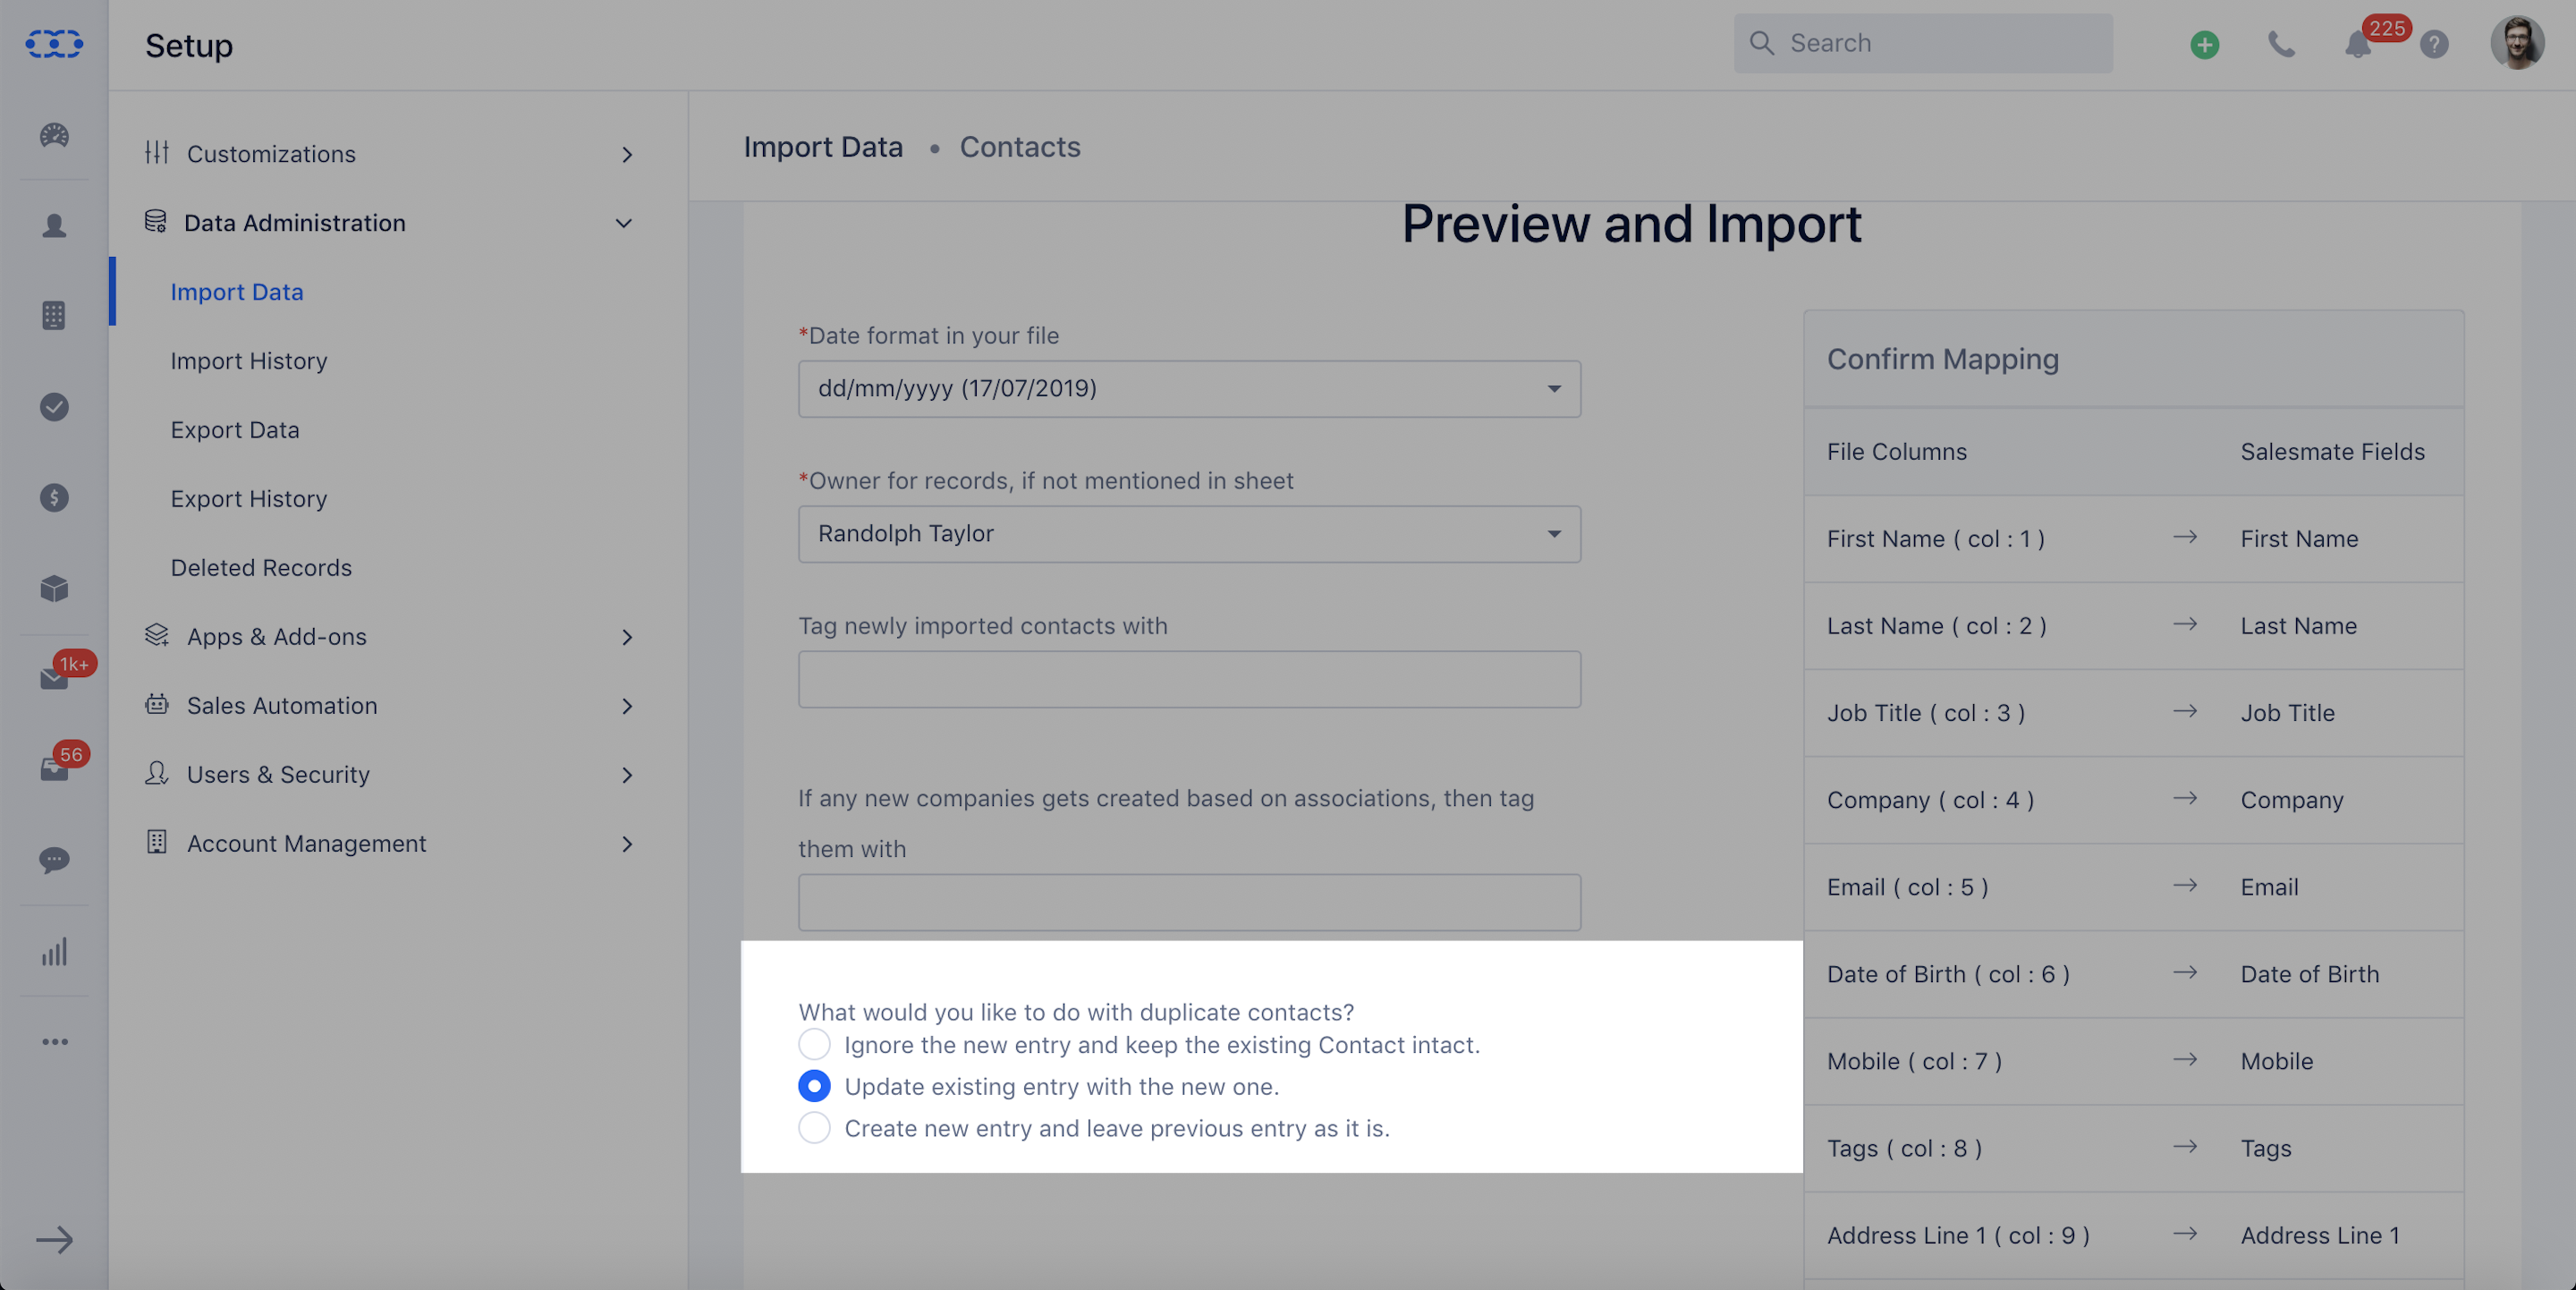2576x1290 pixels.
Task: Select 'Create new entry' radio option
Action: (814, 1128)
